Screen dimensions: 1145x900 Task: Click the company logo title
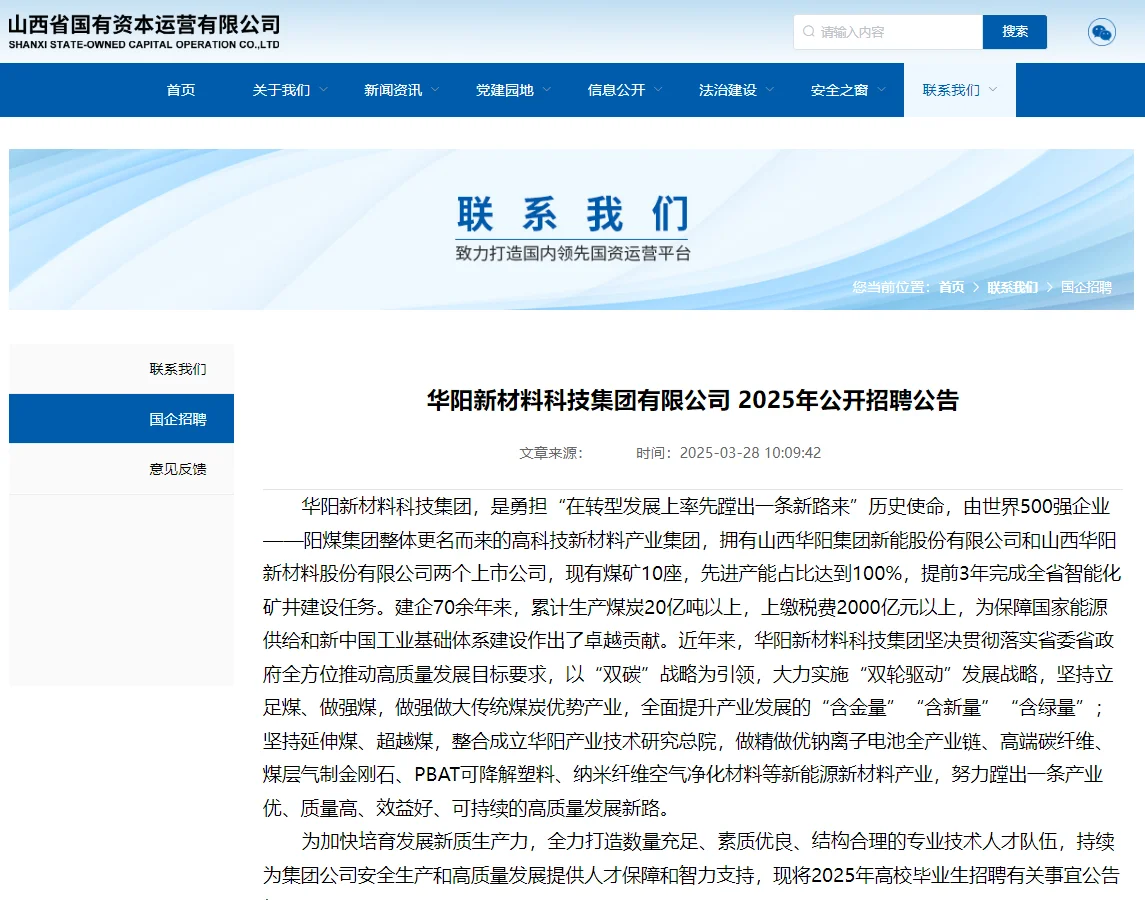[x=144, y=24]
